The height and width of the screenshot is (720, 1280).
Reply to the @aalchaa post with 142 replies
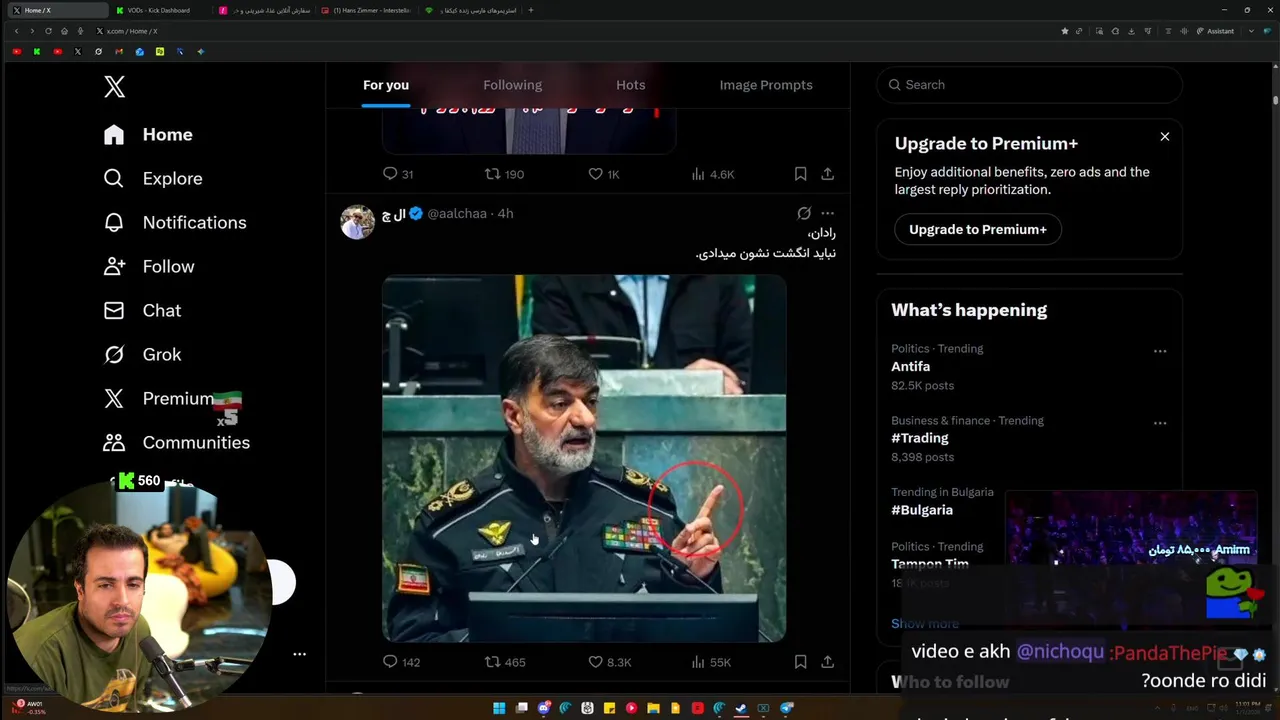(x=401, y=662)
